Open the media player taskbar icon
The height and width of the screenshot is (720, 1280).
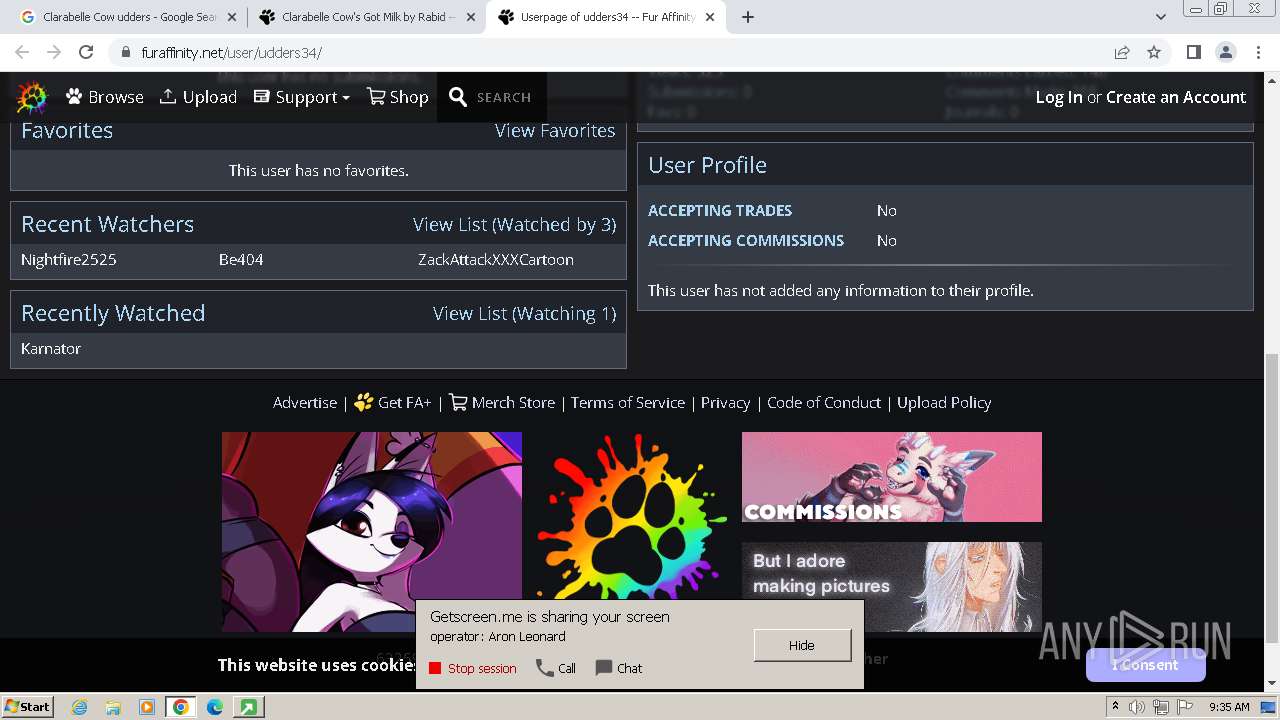(x=147, y=707)
